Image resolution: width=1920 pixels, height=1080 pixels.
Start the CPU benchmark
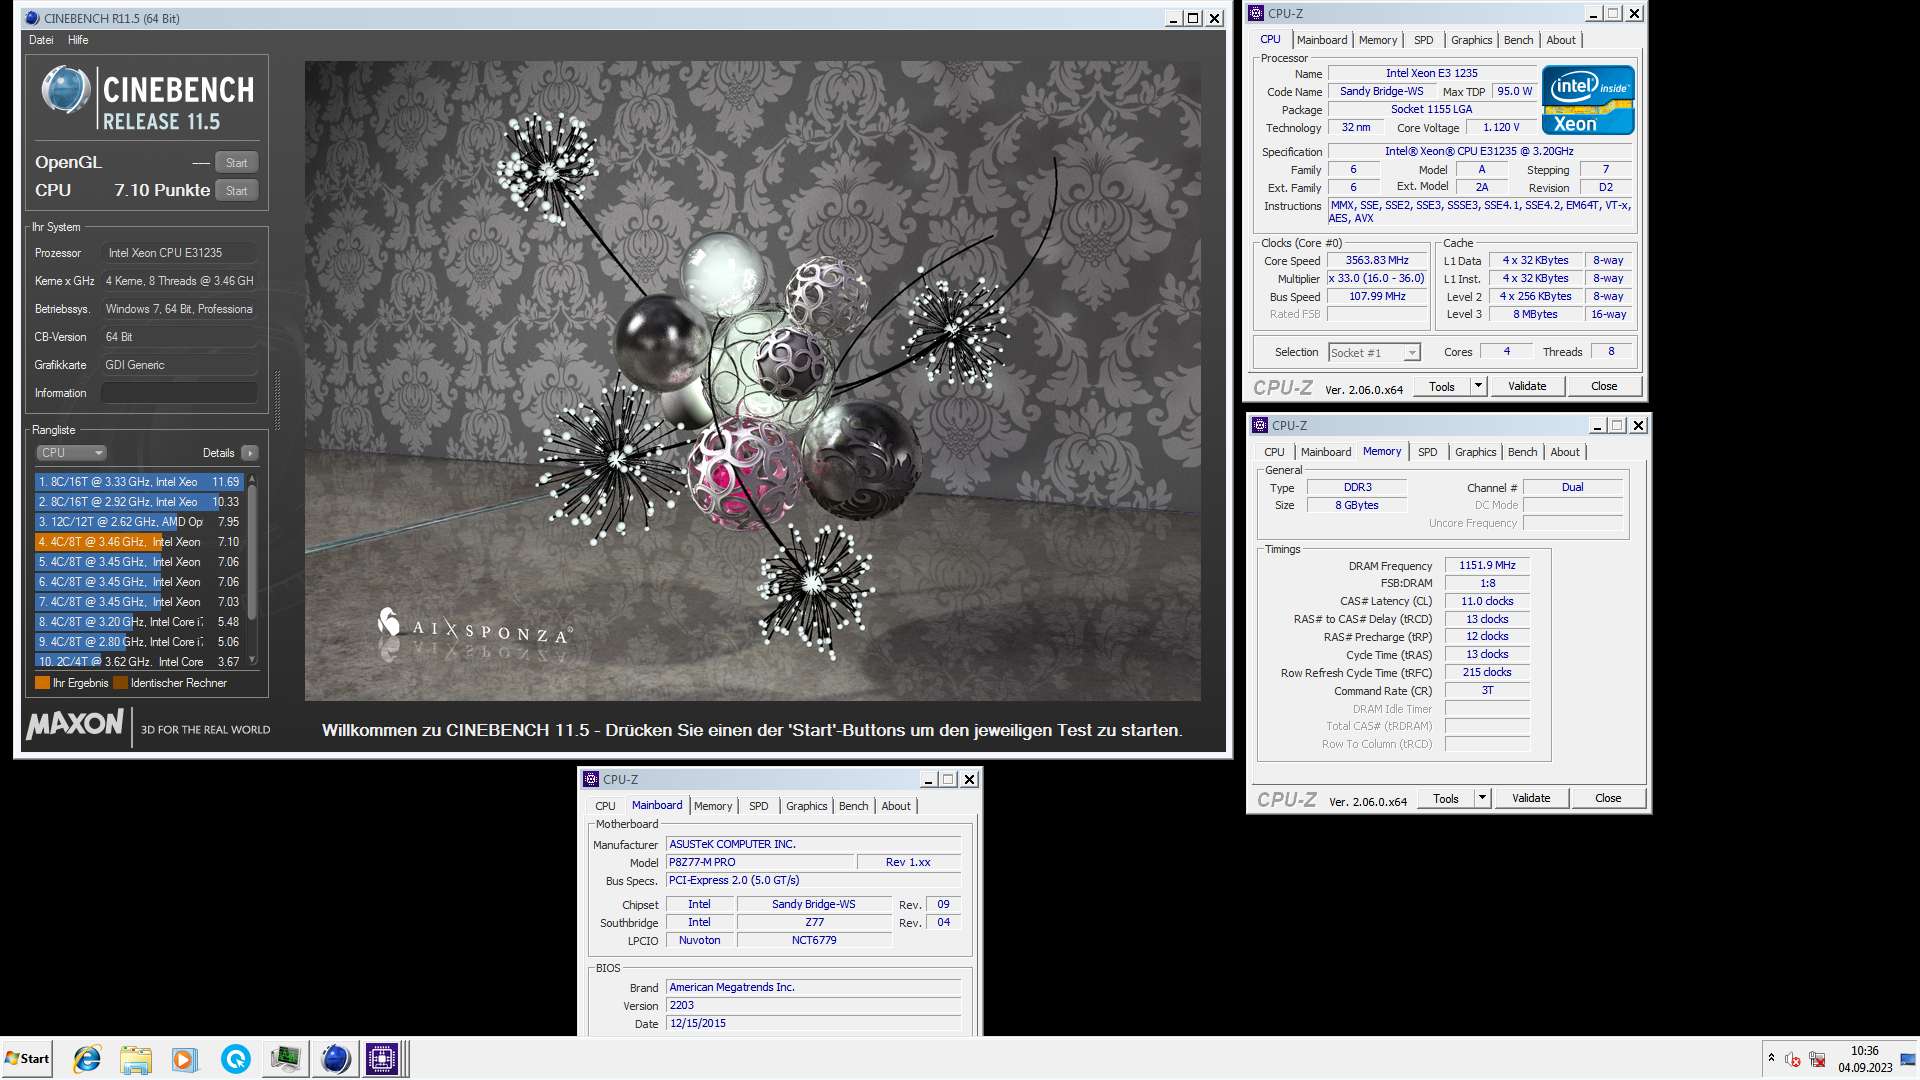[236, 191]
